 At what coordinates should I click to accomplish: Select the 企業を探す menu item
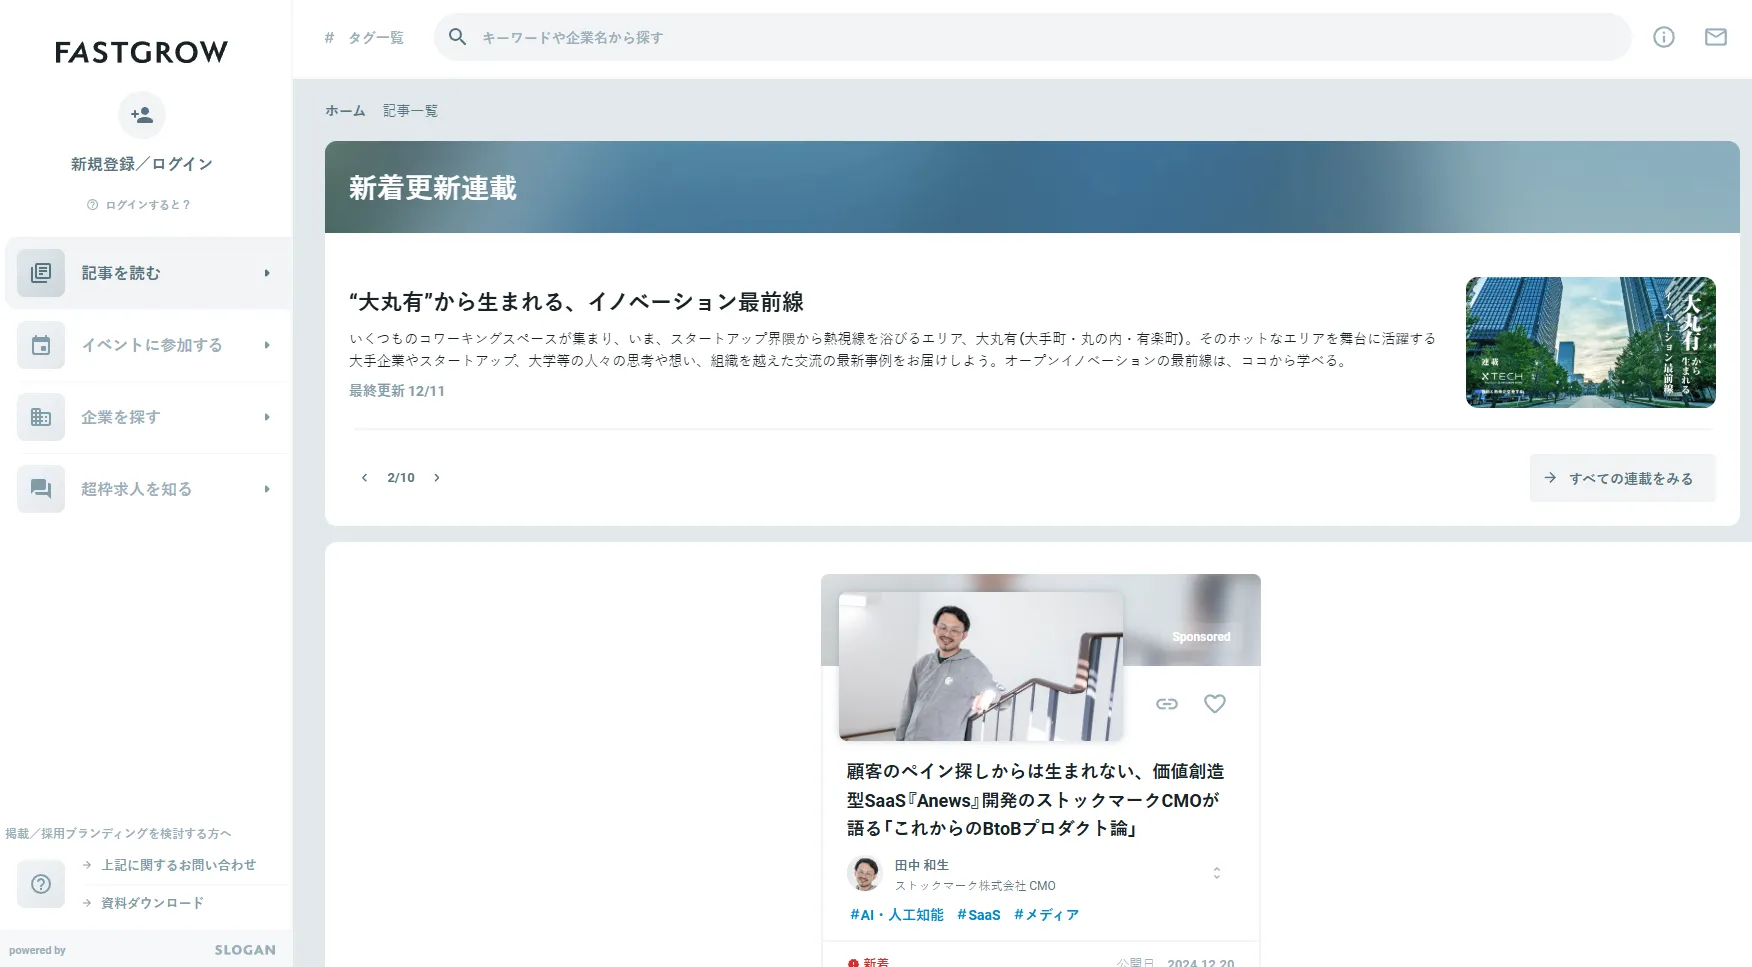click(149, 417)
